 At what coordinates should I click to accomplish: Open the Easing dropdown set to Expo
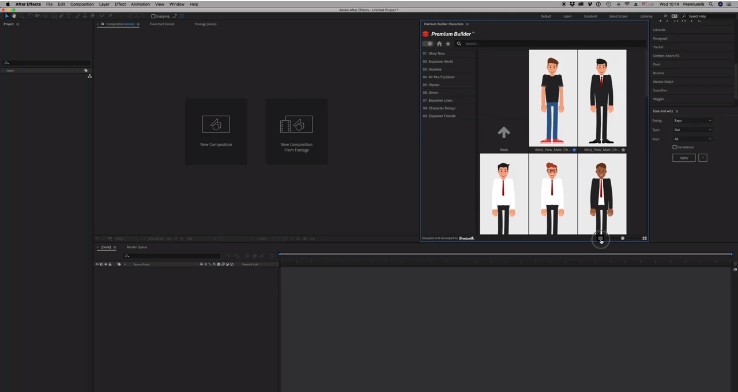click(692, 121)
